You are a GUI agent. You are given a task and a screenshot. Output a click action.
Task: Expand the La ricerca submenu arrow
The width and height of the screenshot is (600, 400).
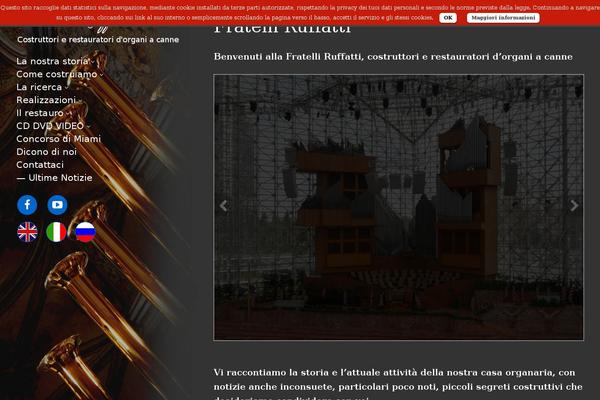67,88
